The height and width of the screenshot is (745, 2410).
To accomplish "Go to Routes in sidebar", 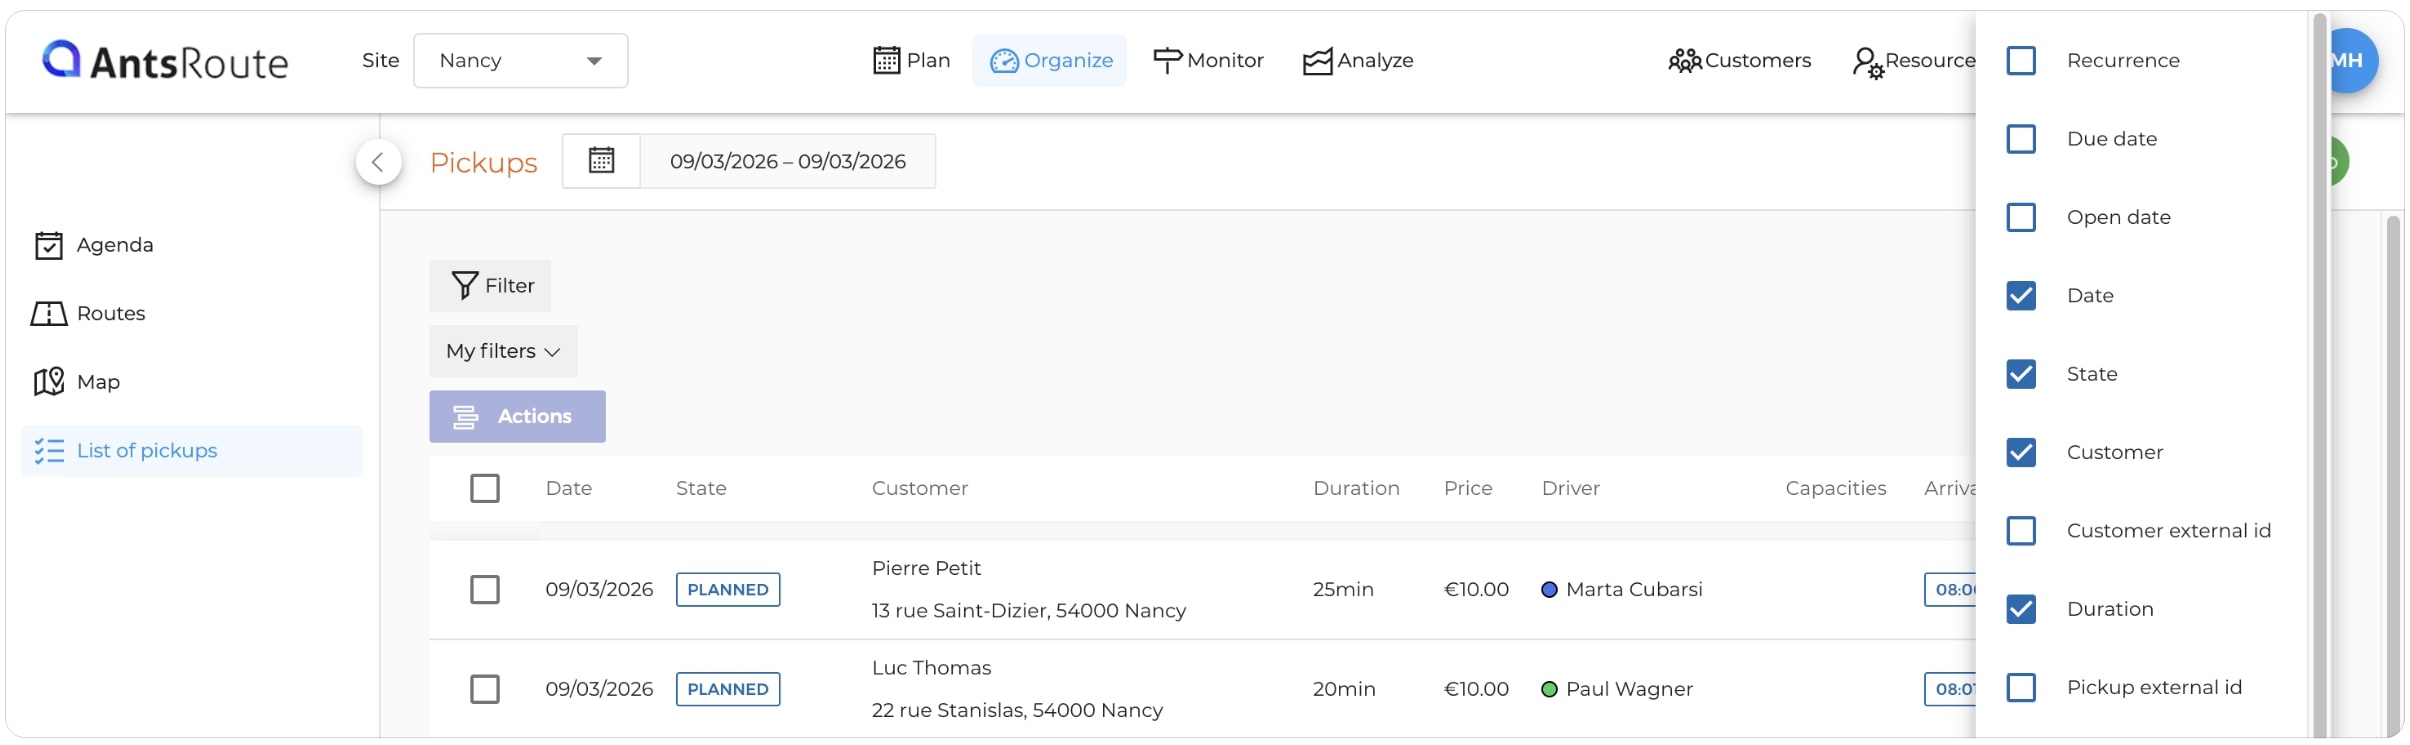I will pyautogui.click(x=192, y=313).
